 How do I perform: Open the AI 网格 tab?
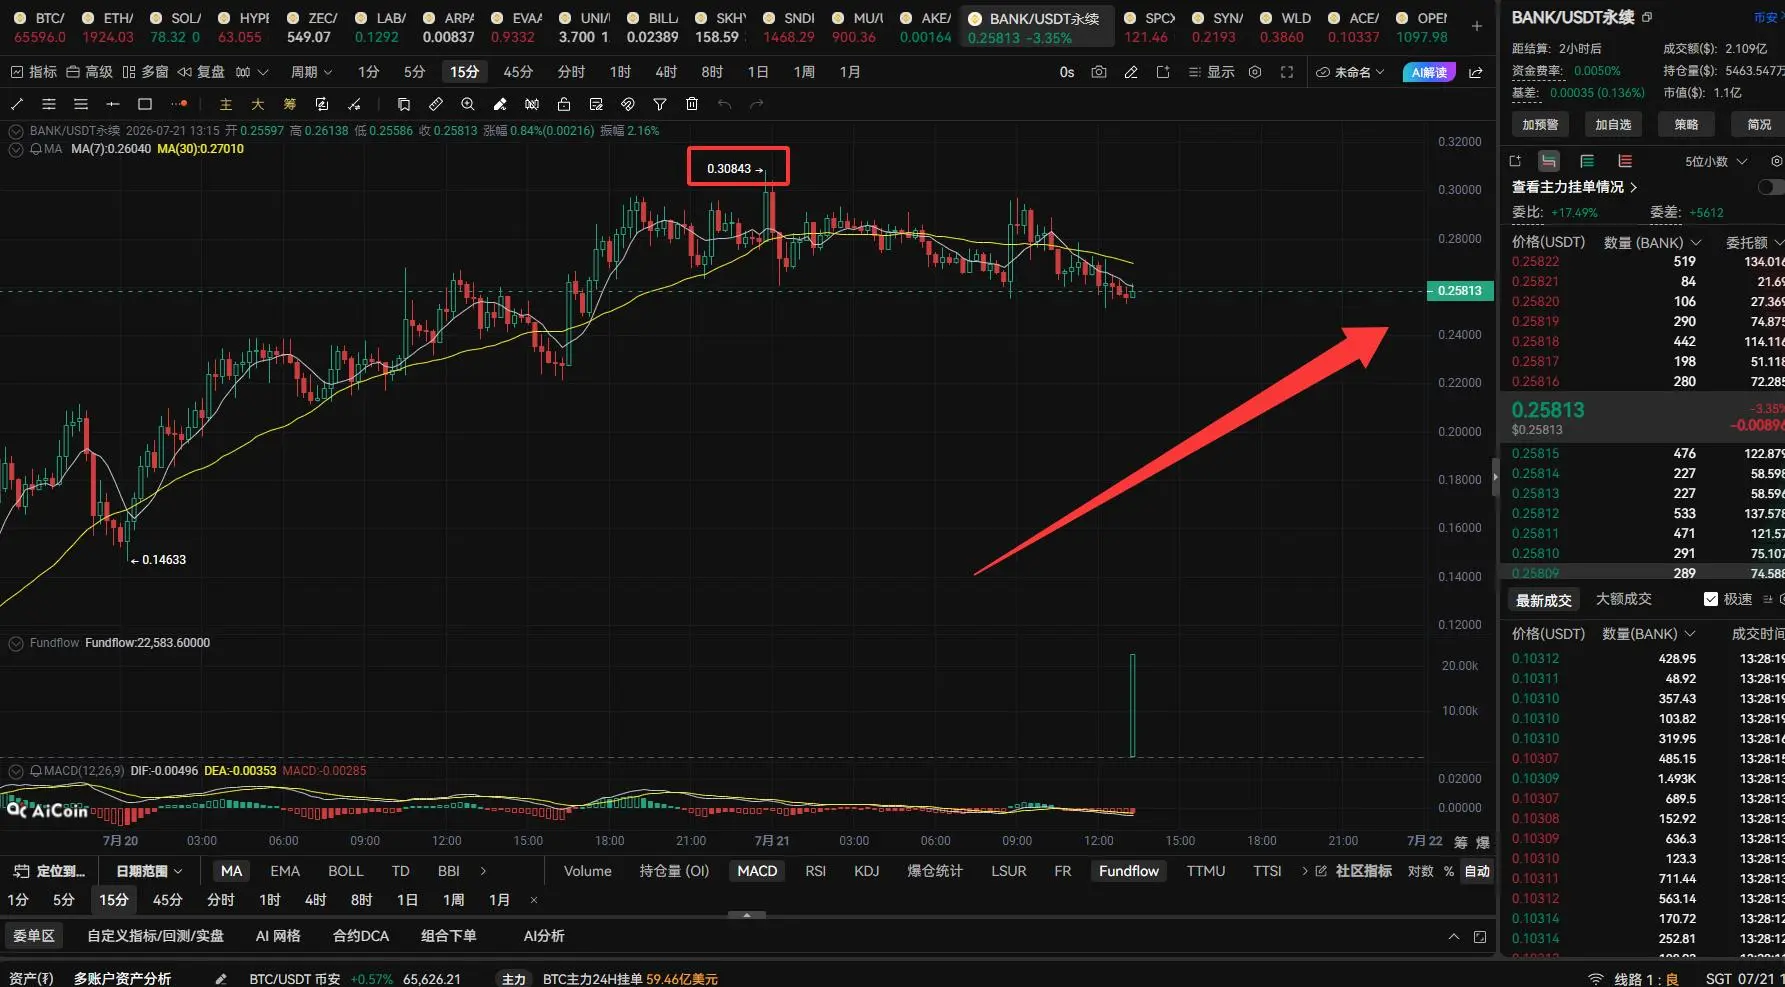click(278, 936)
